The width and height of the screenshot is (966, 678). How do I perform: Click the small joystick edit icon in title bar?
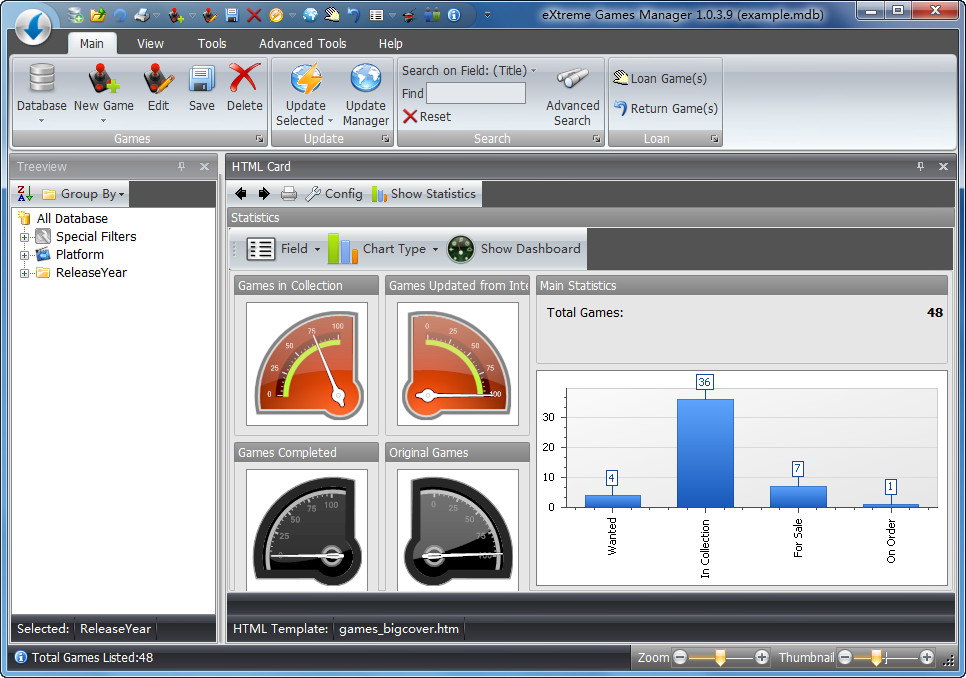(210, 14)
